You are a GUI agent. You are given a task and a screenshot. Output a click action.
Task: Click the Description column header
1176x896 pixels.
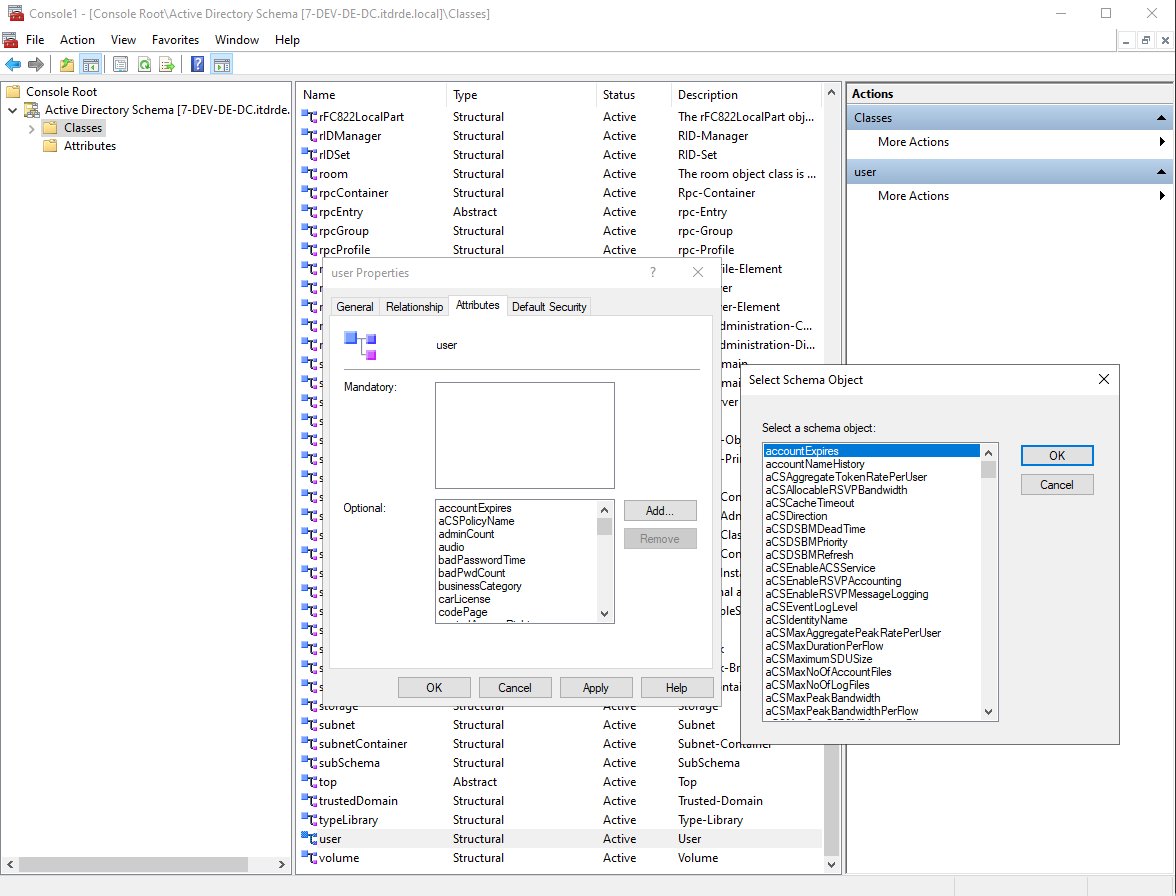[x=746, y=95]
